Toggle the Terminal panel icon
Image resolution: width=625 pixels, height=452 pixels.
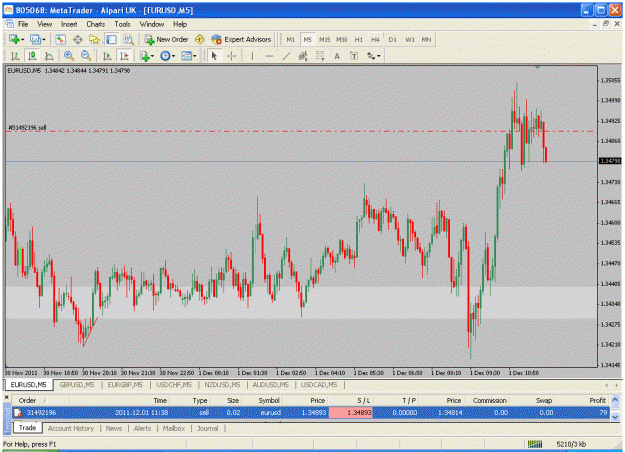111,39
